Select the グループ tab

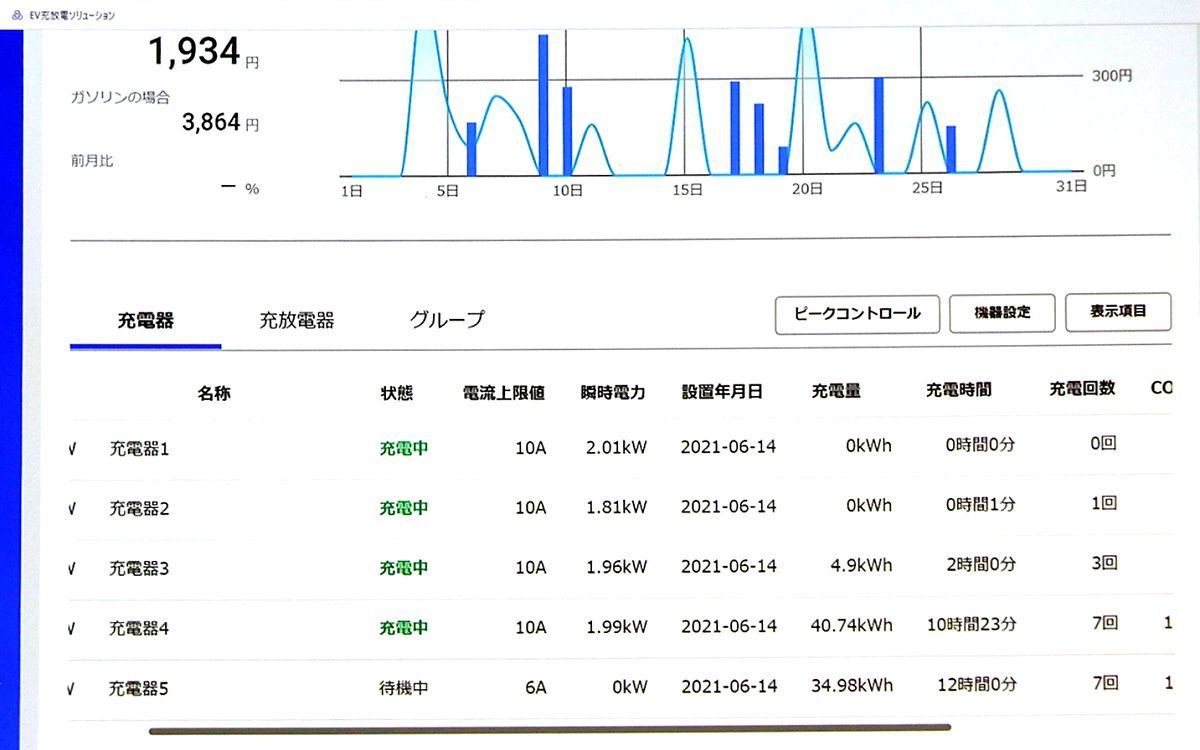coord(447,319)
